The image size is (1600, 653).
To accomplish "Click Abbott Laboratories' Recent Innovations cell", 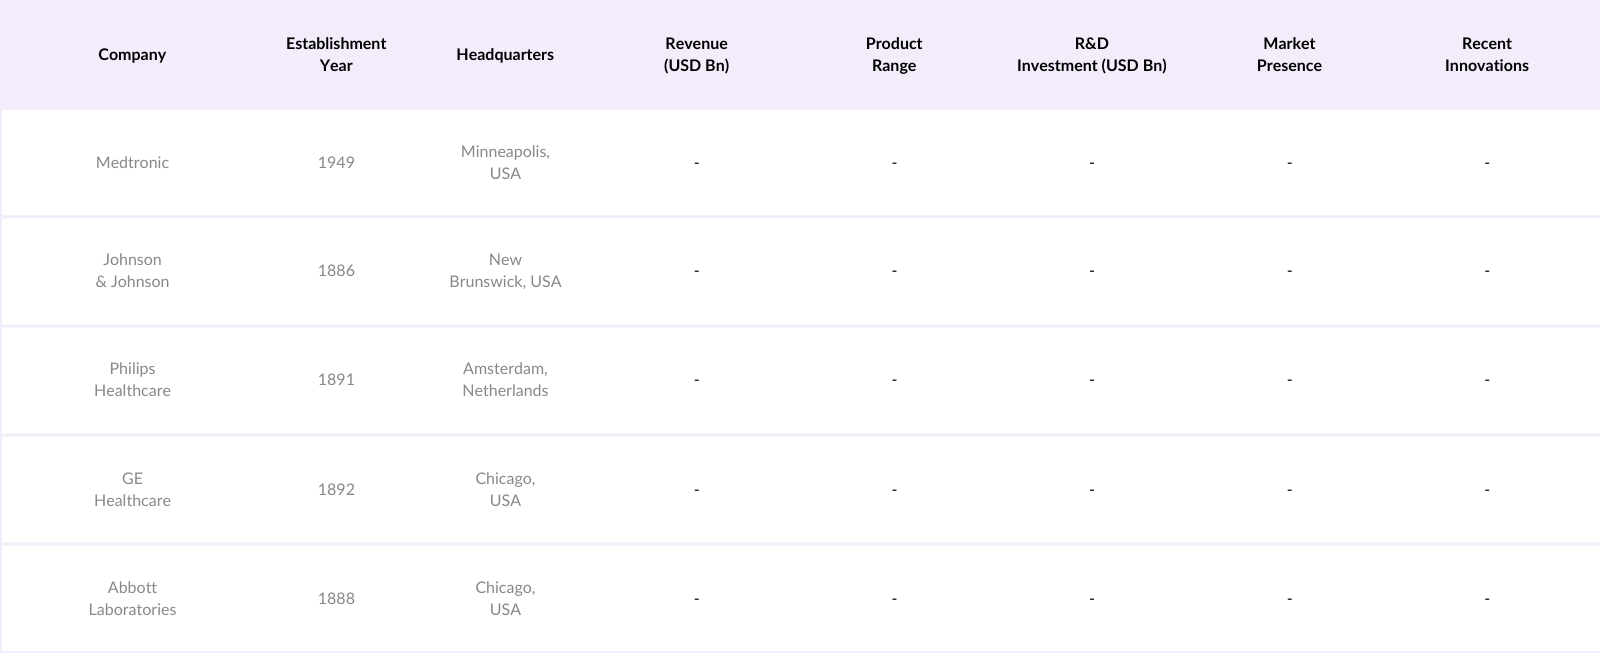I will (x=1487, y=598).
